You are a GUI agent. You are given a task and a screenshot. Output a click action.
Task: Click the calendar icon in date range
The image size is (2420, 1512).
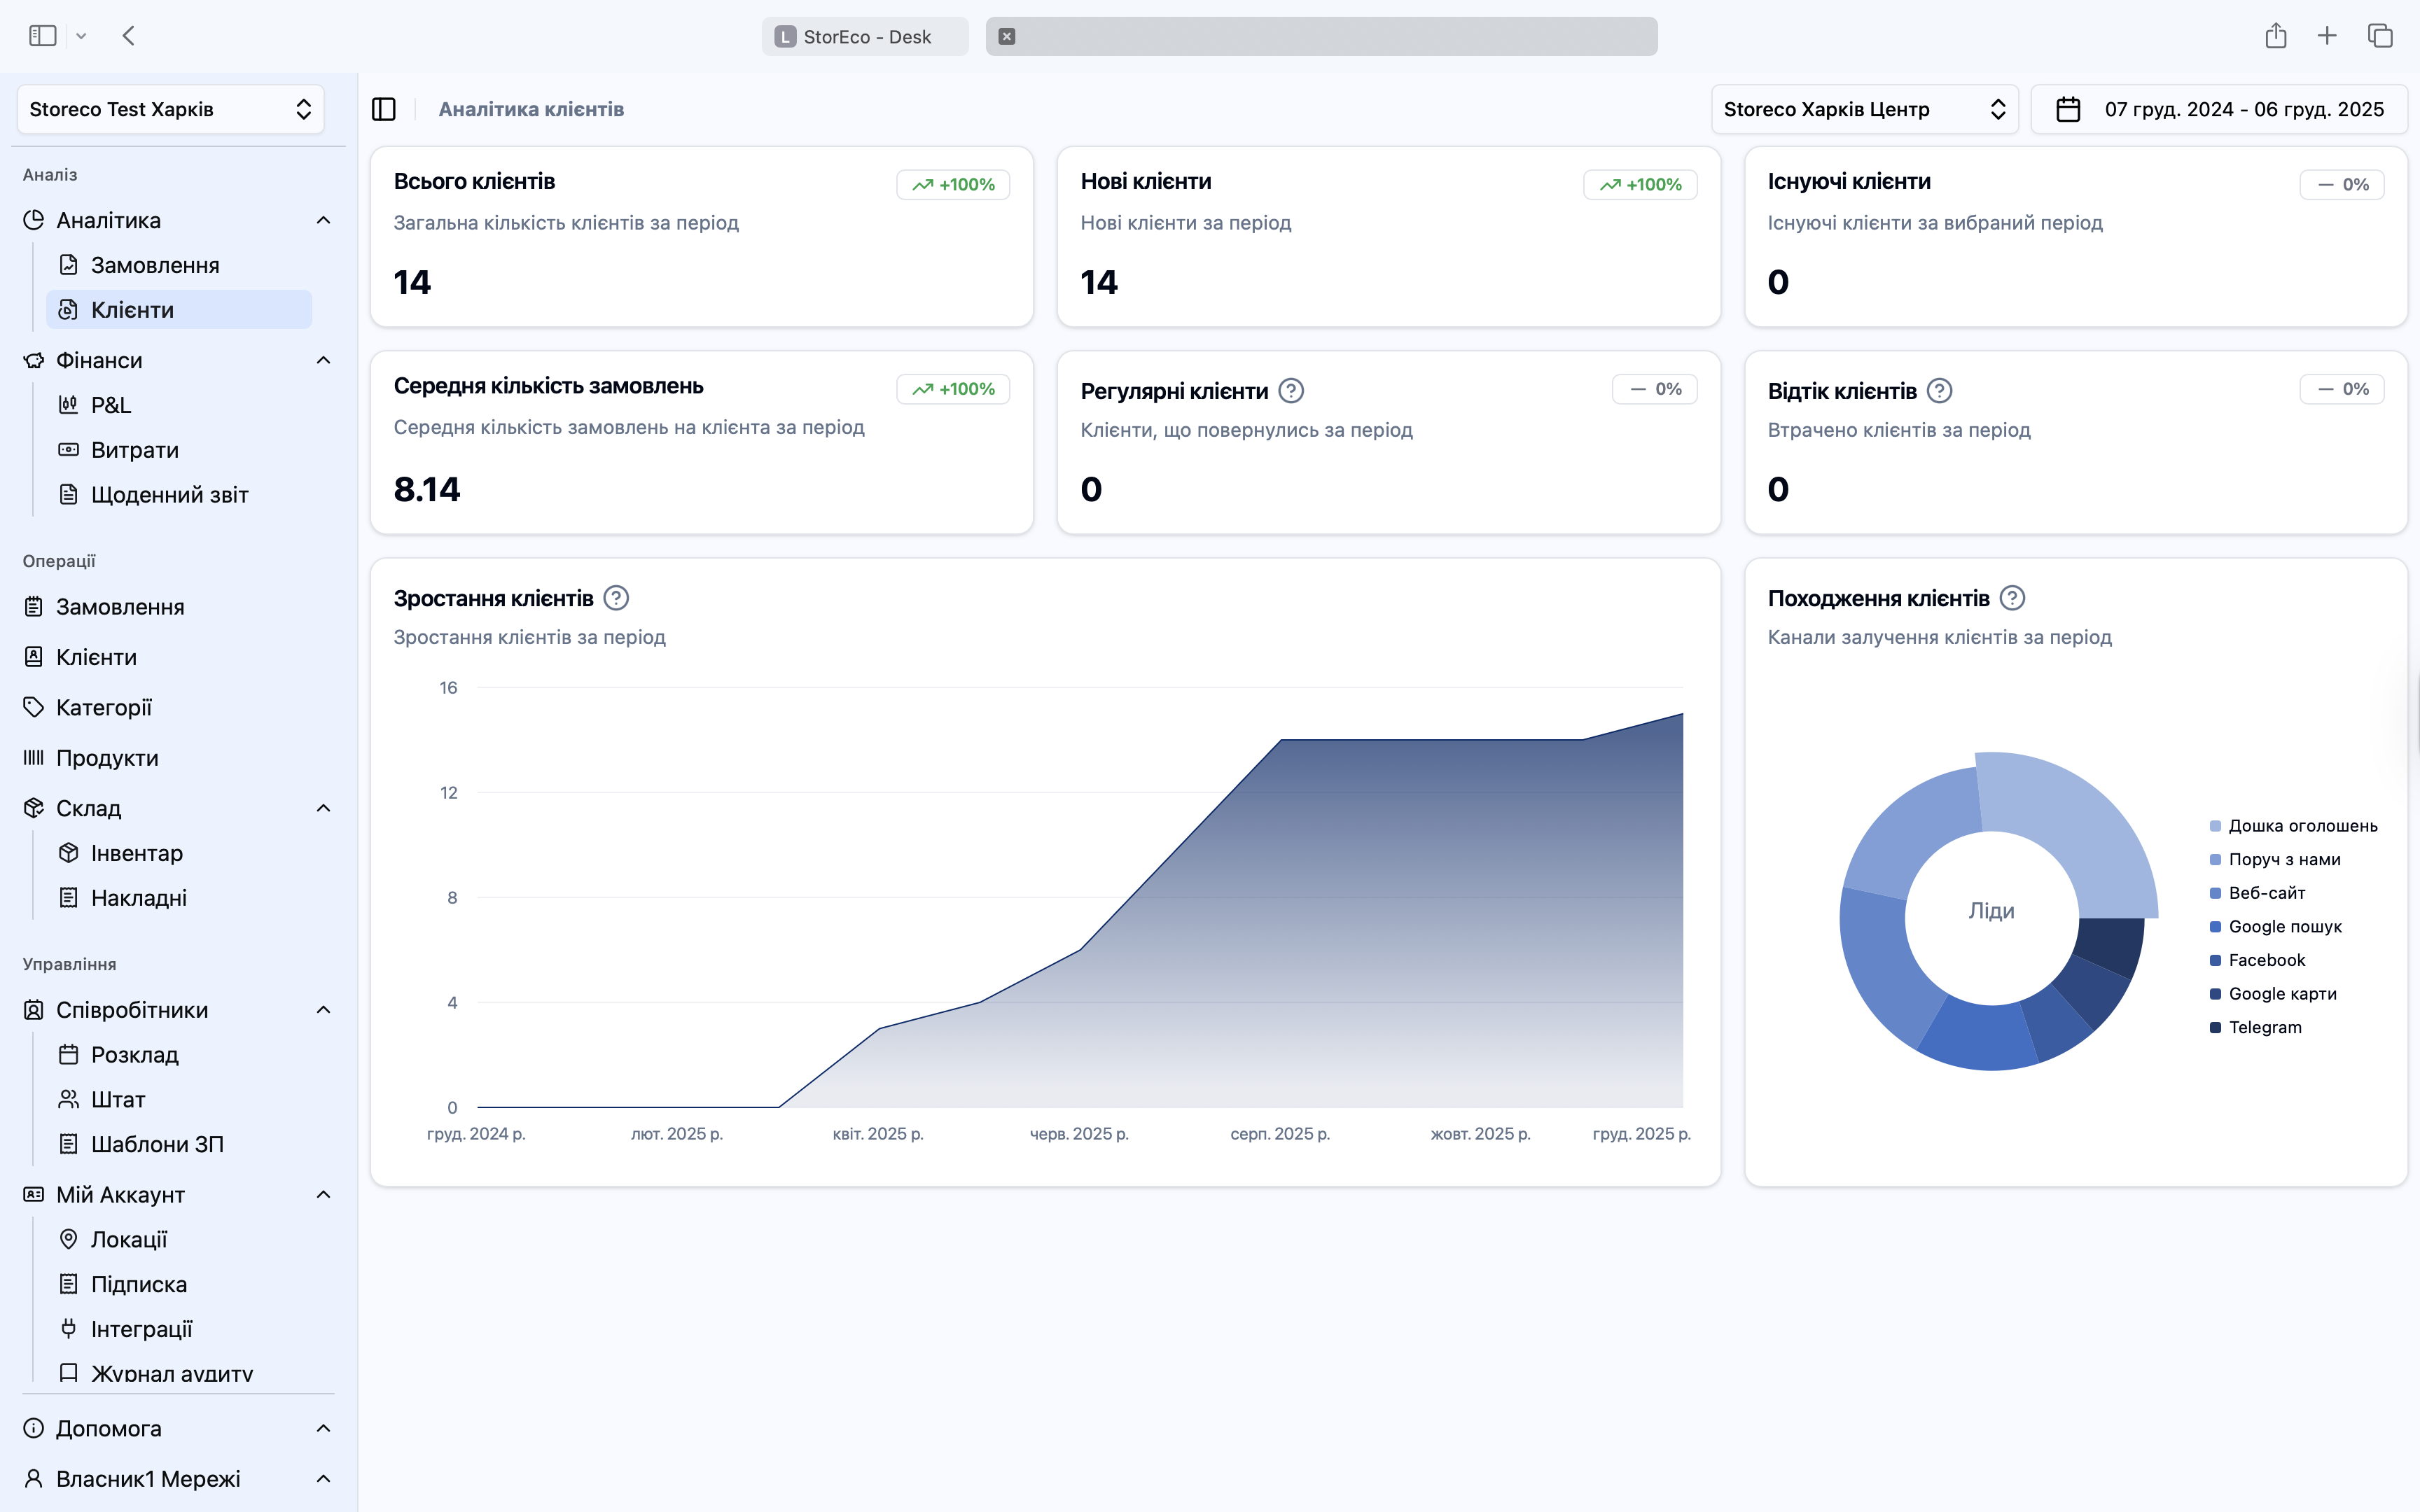pyautogui.click(x=2068, y=109)
